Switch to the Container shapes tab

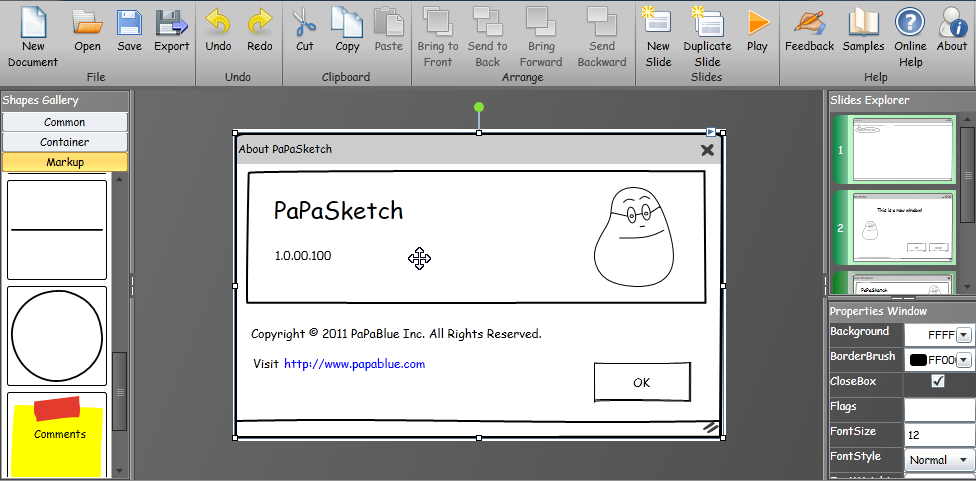click(65, 142)
